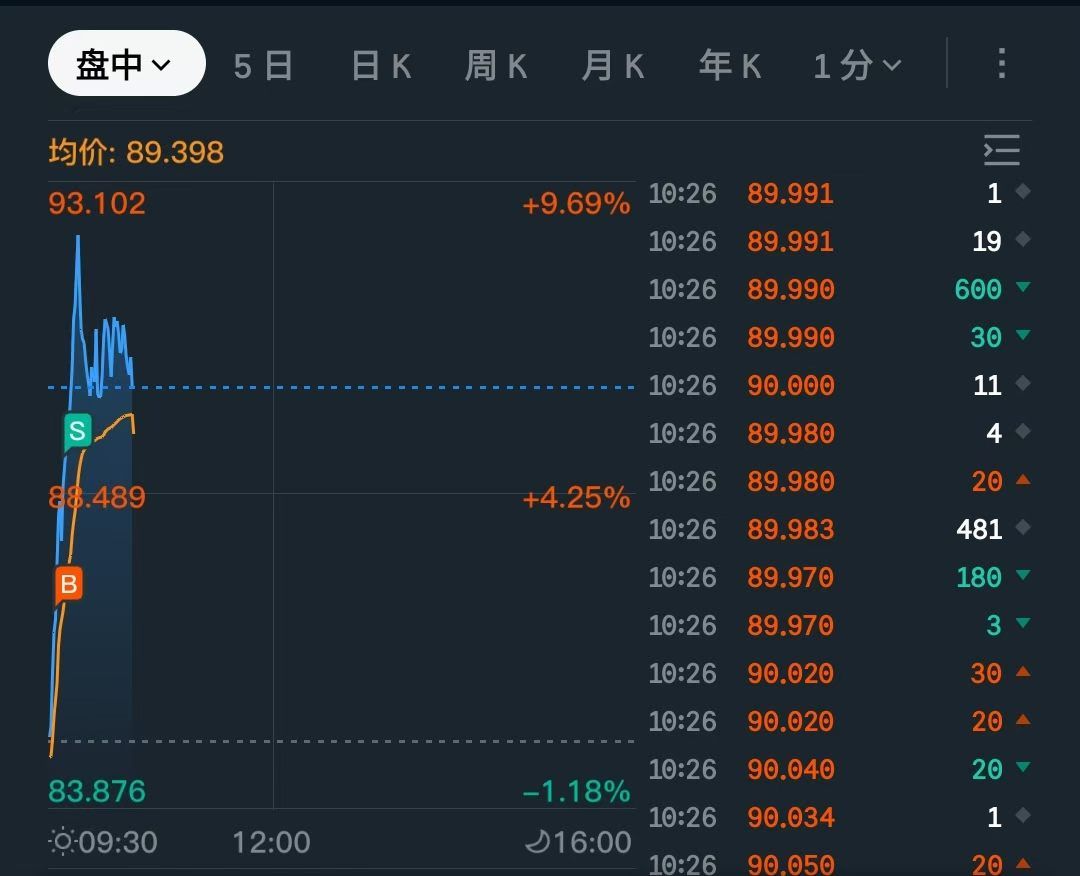Click the orange B buy marker

click(x=69, y=585)
